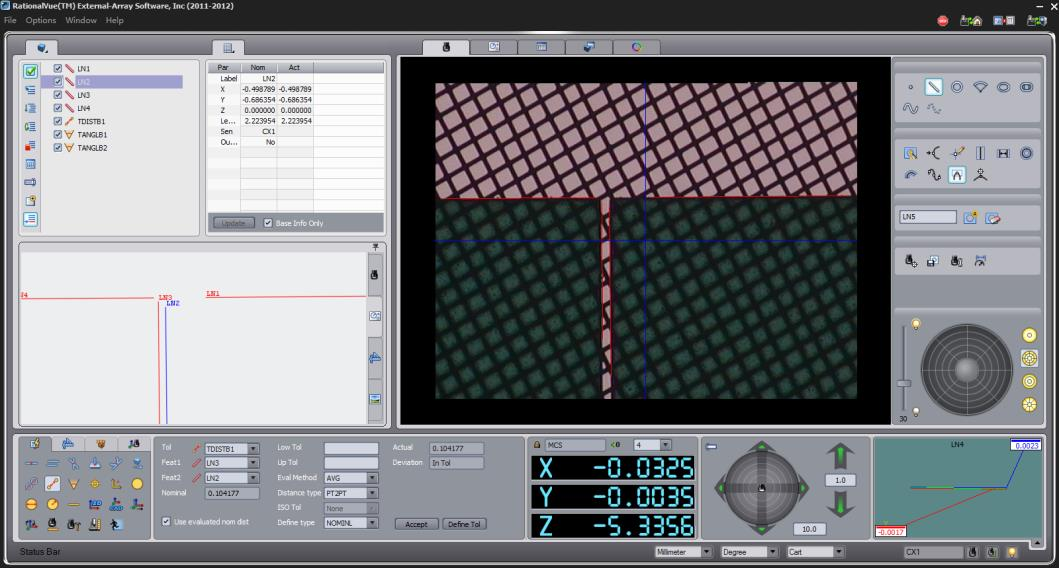Switch to the camera view tab

point(446,47)
